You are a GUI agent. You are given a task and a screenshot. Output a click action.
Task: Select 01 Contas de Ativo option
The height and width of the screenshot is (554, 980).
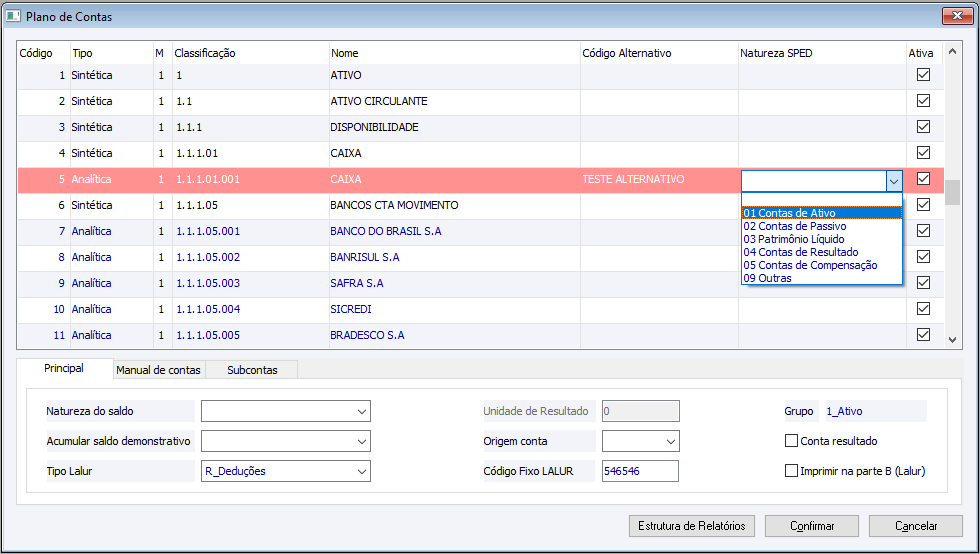(x=822, y=213)
